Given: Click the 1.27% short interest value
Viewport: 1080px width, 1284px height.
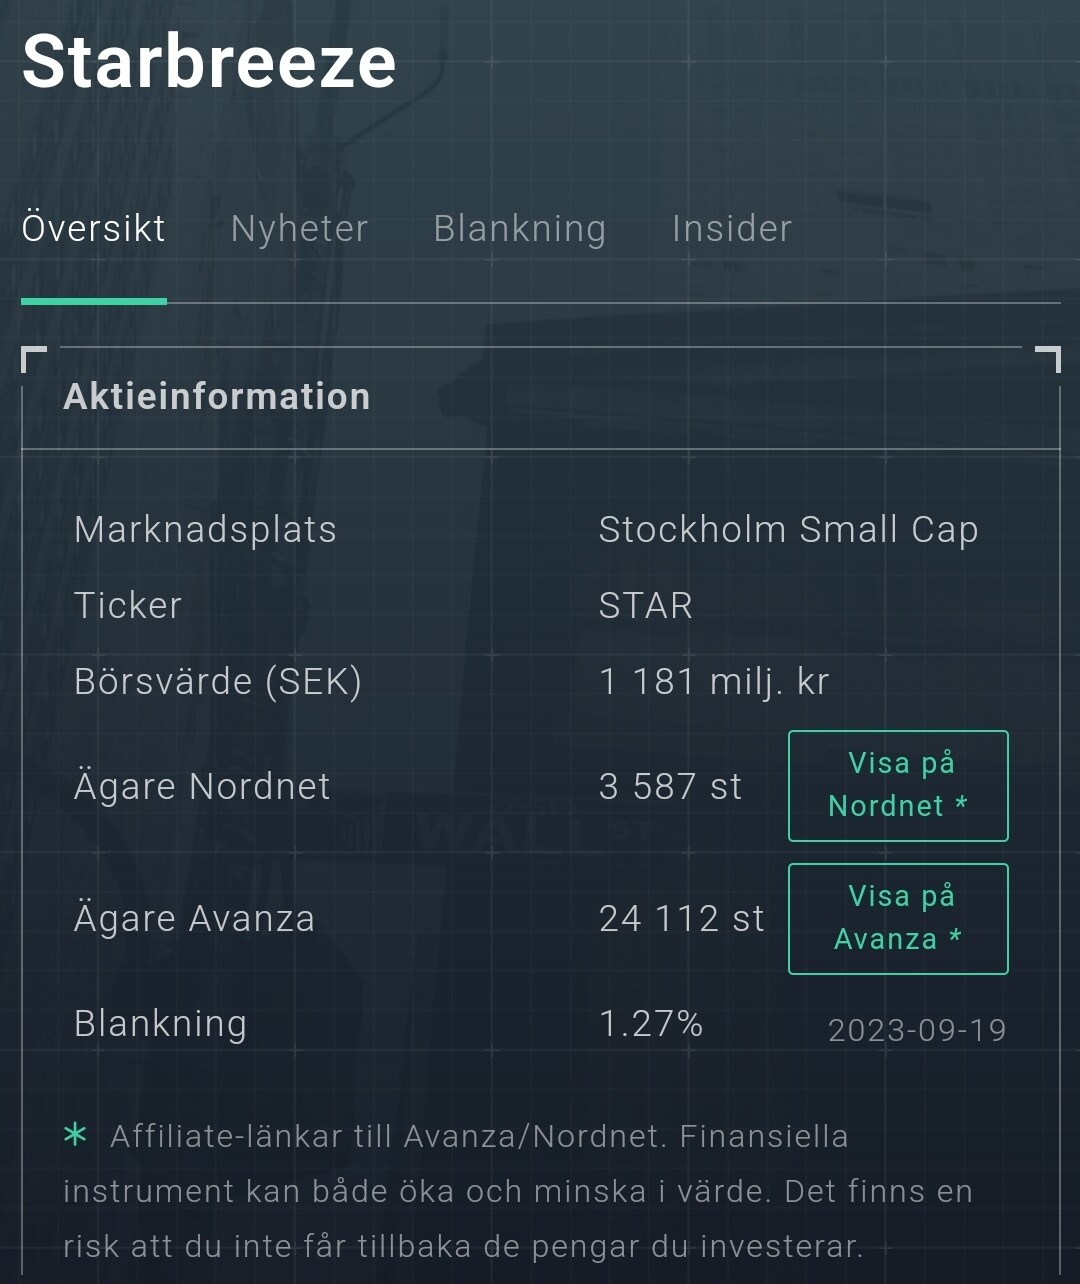Looking at the screenshot, I should [650, 1024].
